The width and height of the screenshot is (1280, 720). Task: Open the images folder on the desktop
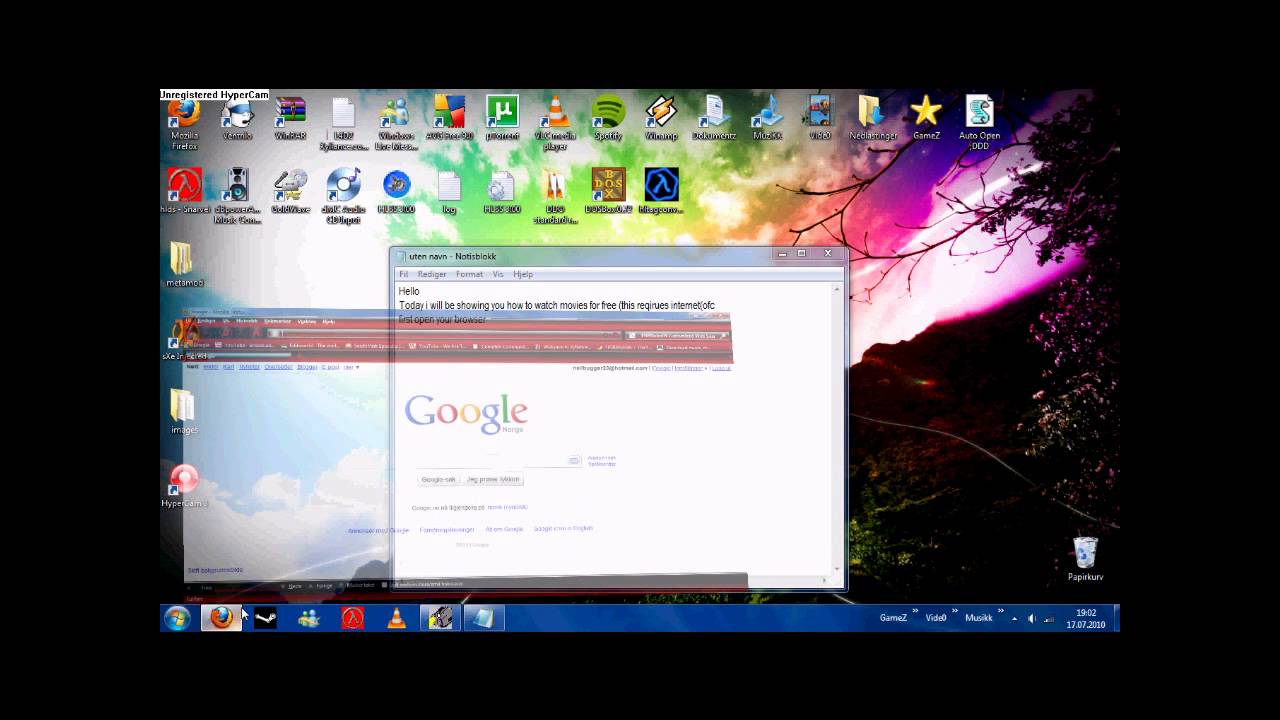184,411
